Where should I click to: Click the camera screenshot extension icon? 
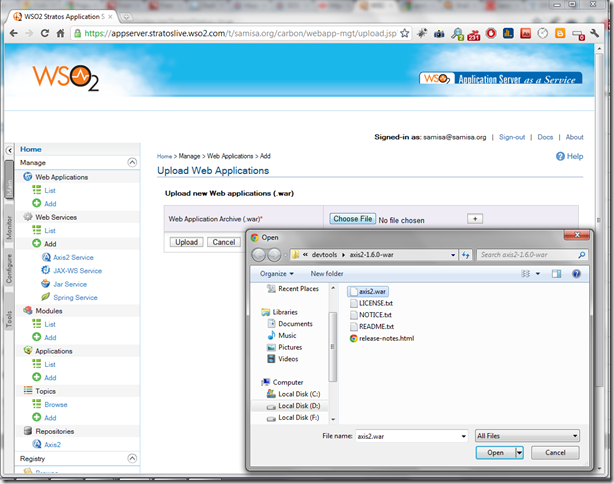[x=439, y=34]
